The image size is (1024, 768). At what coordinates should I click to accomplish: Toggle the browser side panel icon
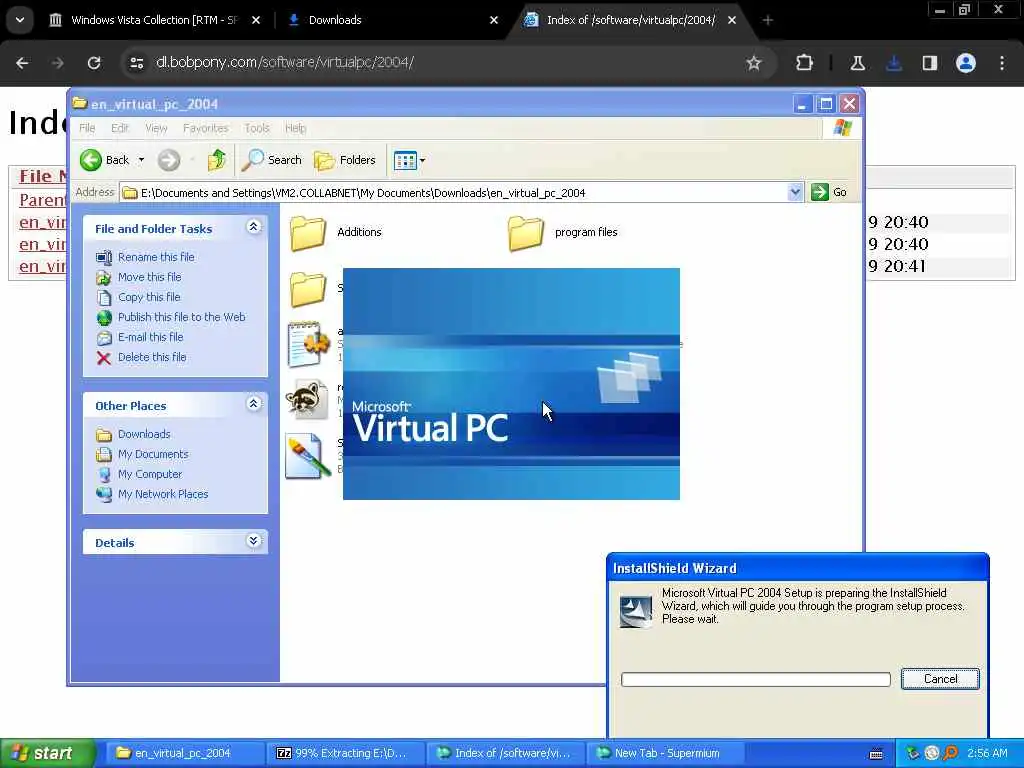pyautogui.click(x=929, y=63)
